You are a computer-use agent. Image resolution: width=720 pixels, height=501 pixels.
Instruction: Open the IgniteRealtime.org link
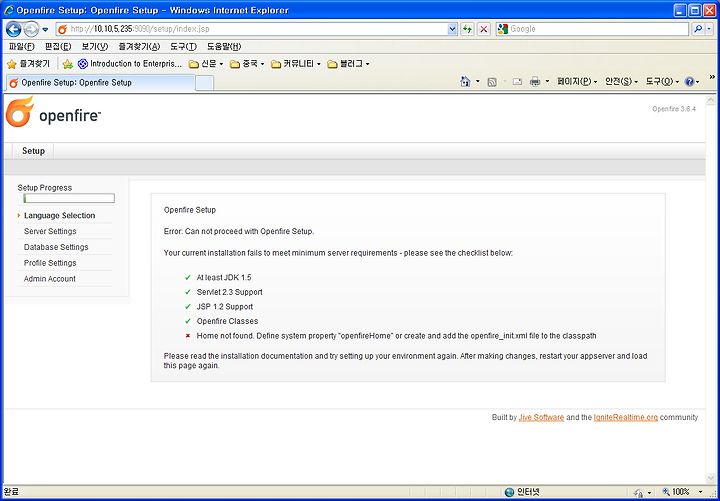(625, 417)
